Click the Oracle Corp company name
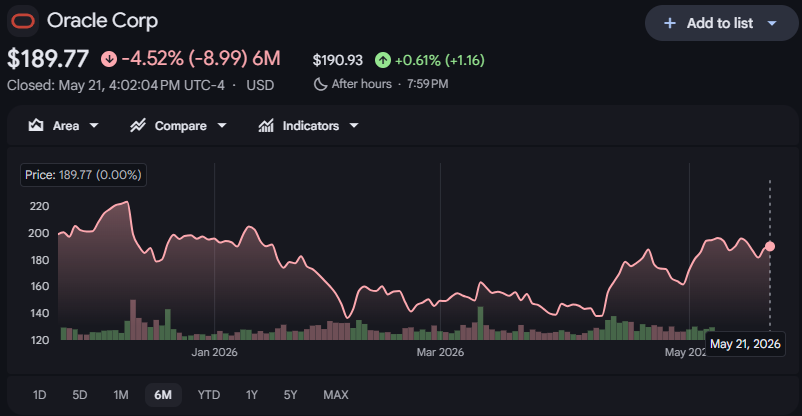Screen dimensions: 802x416 click(102, 20)
